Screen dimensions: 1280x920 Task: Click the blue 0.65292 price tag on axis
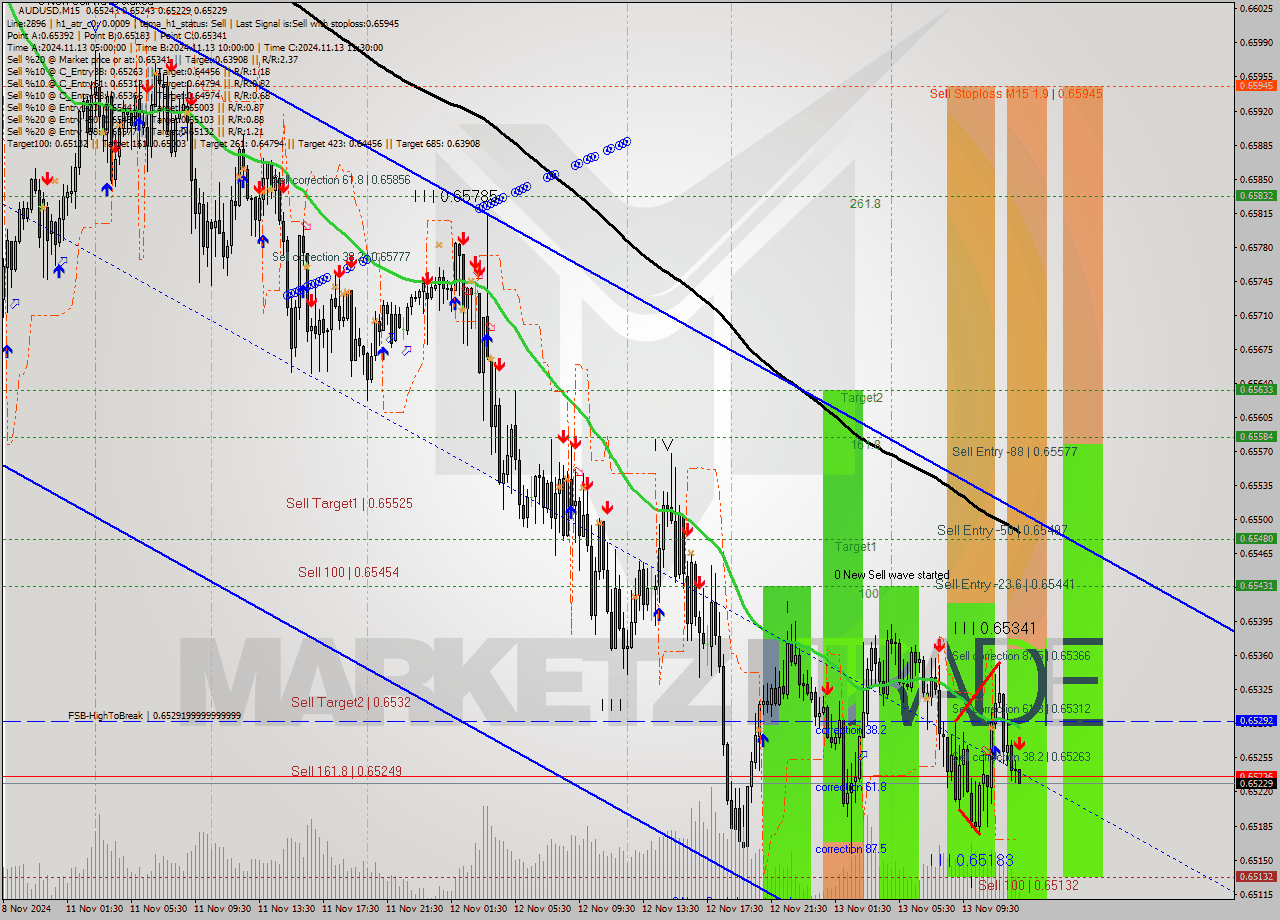[x=1256, y=720]
